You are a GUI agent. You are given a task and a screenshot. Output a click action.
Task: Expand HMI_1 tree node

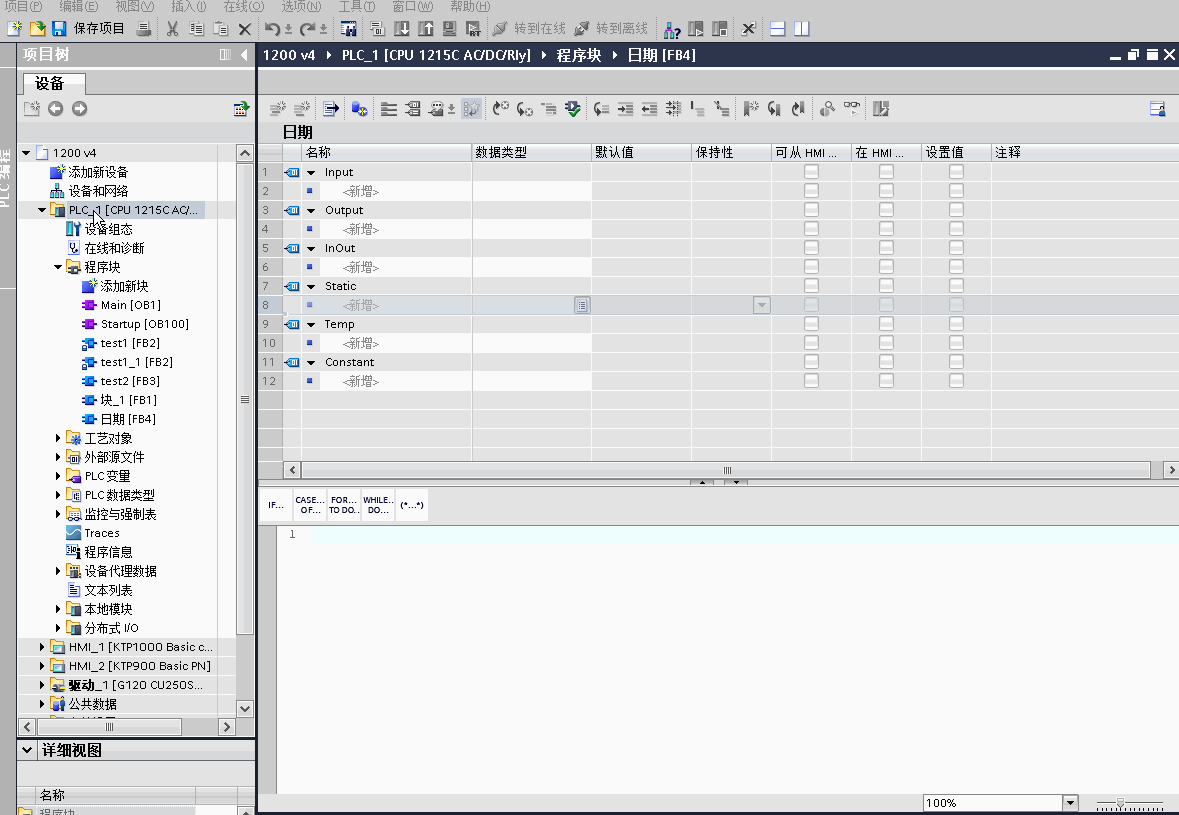pyautogui.click(x=42, y=647)
